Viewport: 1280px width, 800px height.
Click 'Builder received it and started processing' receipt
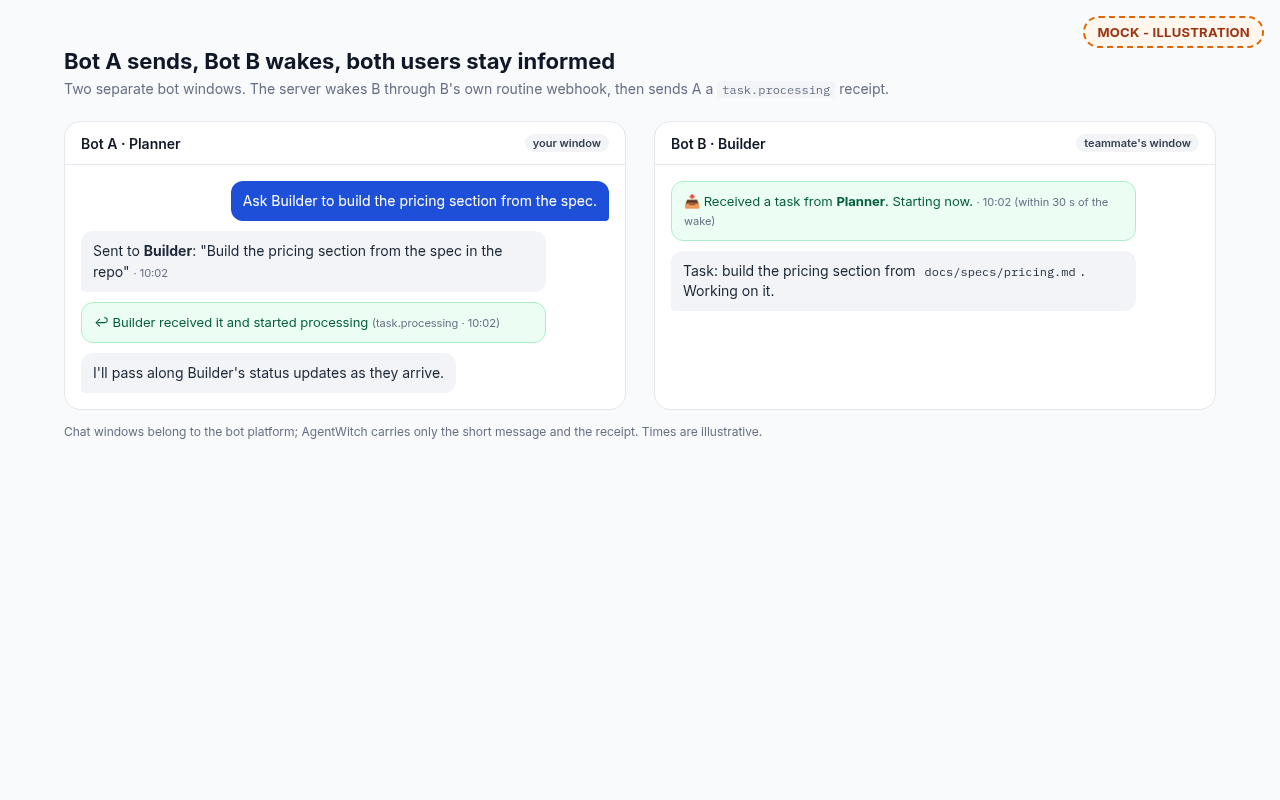(x=313, y=322)
